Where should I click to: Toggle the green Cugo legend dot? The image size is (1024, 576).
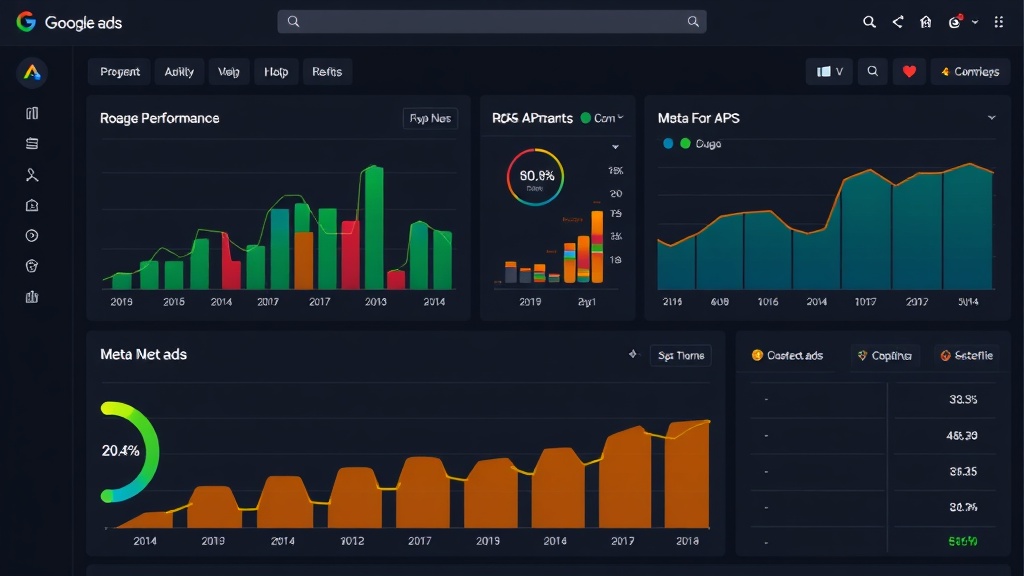[x=685, y=144]
